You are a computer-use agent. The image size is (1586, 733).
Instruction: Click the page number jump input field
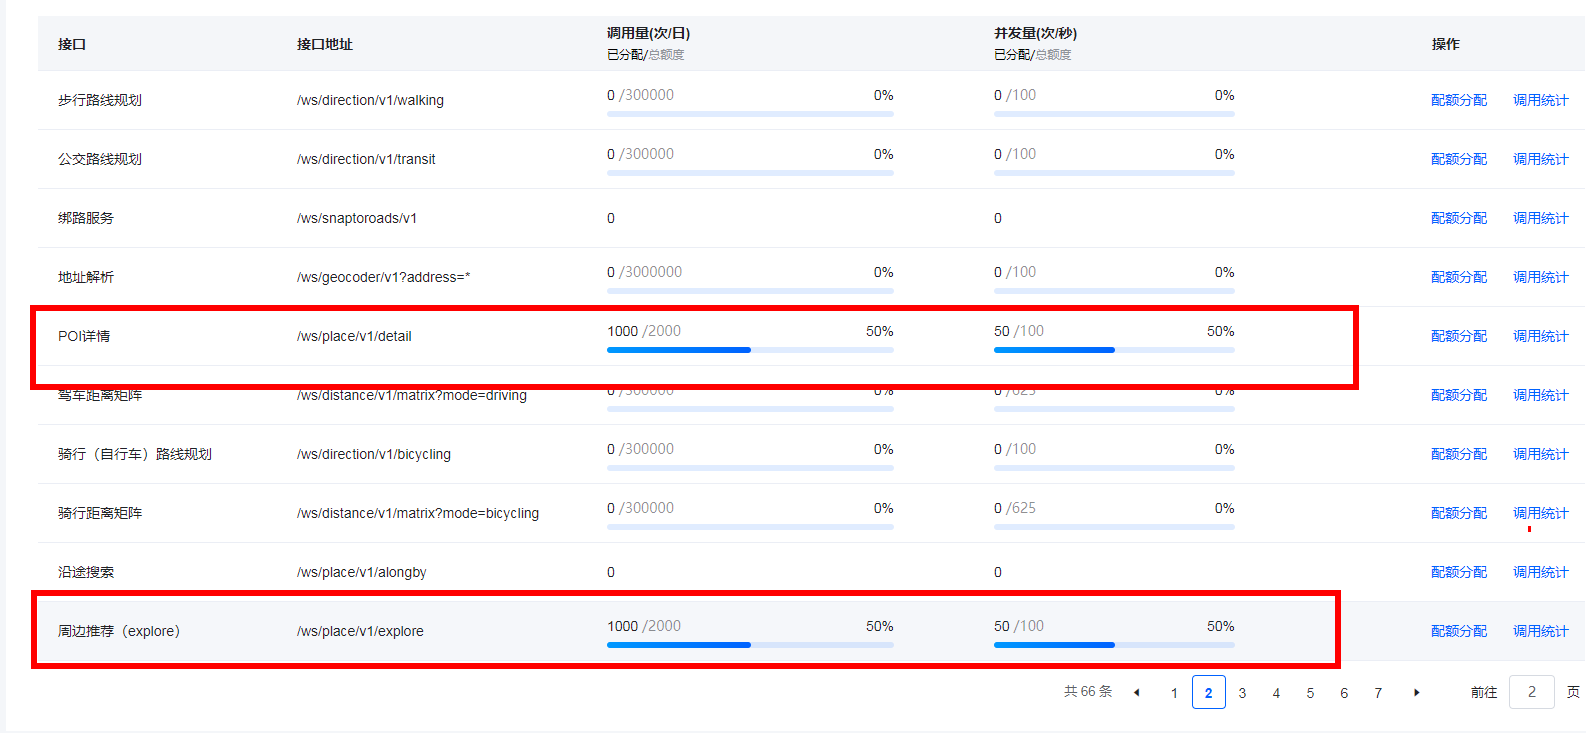1531,692
